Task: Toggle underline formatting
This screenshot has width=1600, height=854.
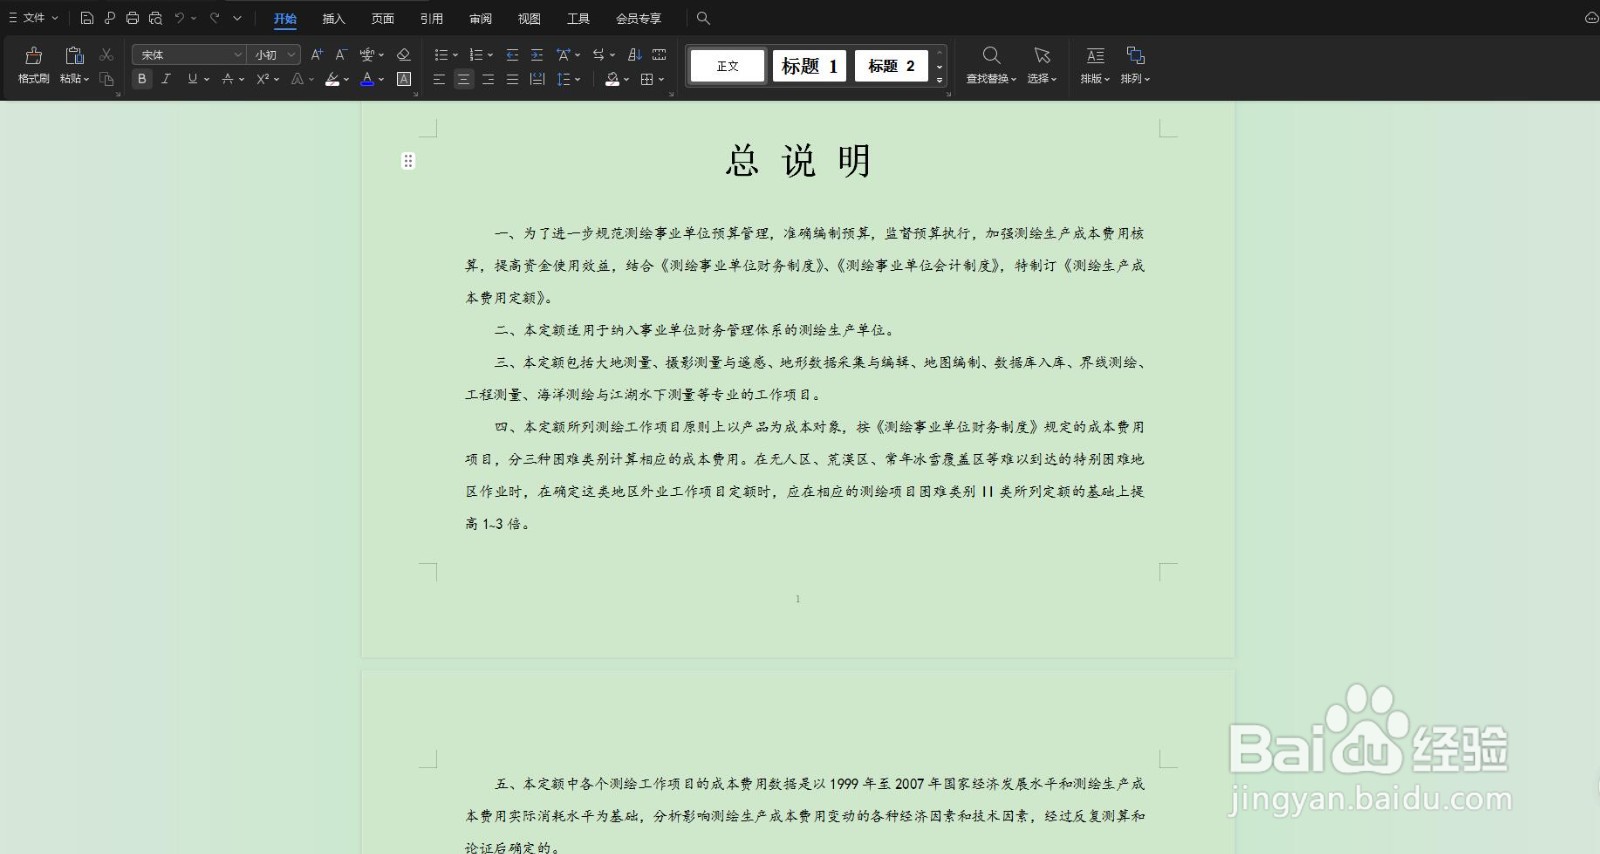Action: (192, 79)
